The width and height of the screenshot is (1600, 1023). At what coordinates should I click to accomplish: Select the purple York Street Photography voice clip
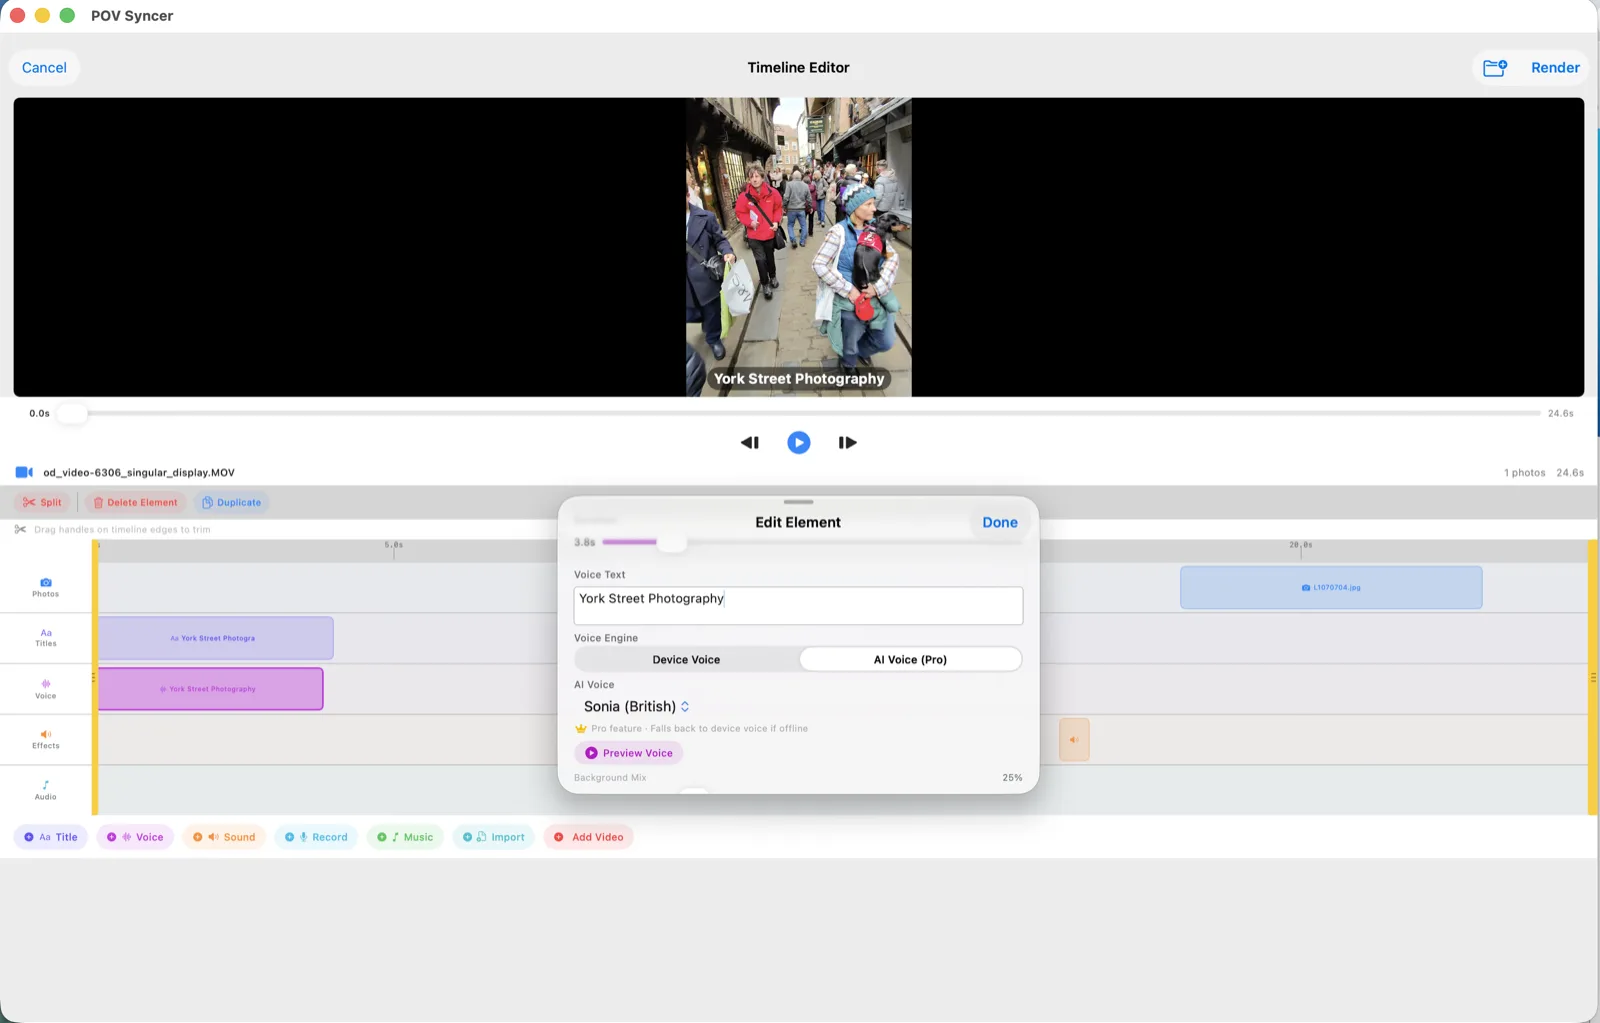click(x=211, y=689)
